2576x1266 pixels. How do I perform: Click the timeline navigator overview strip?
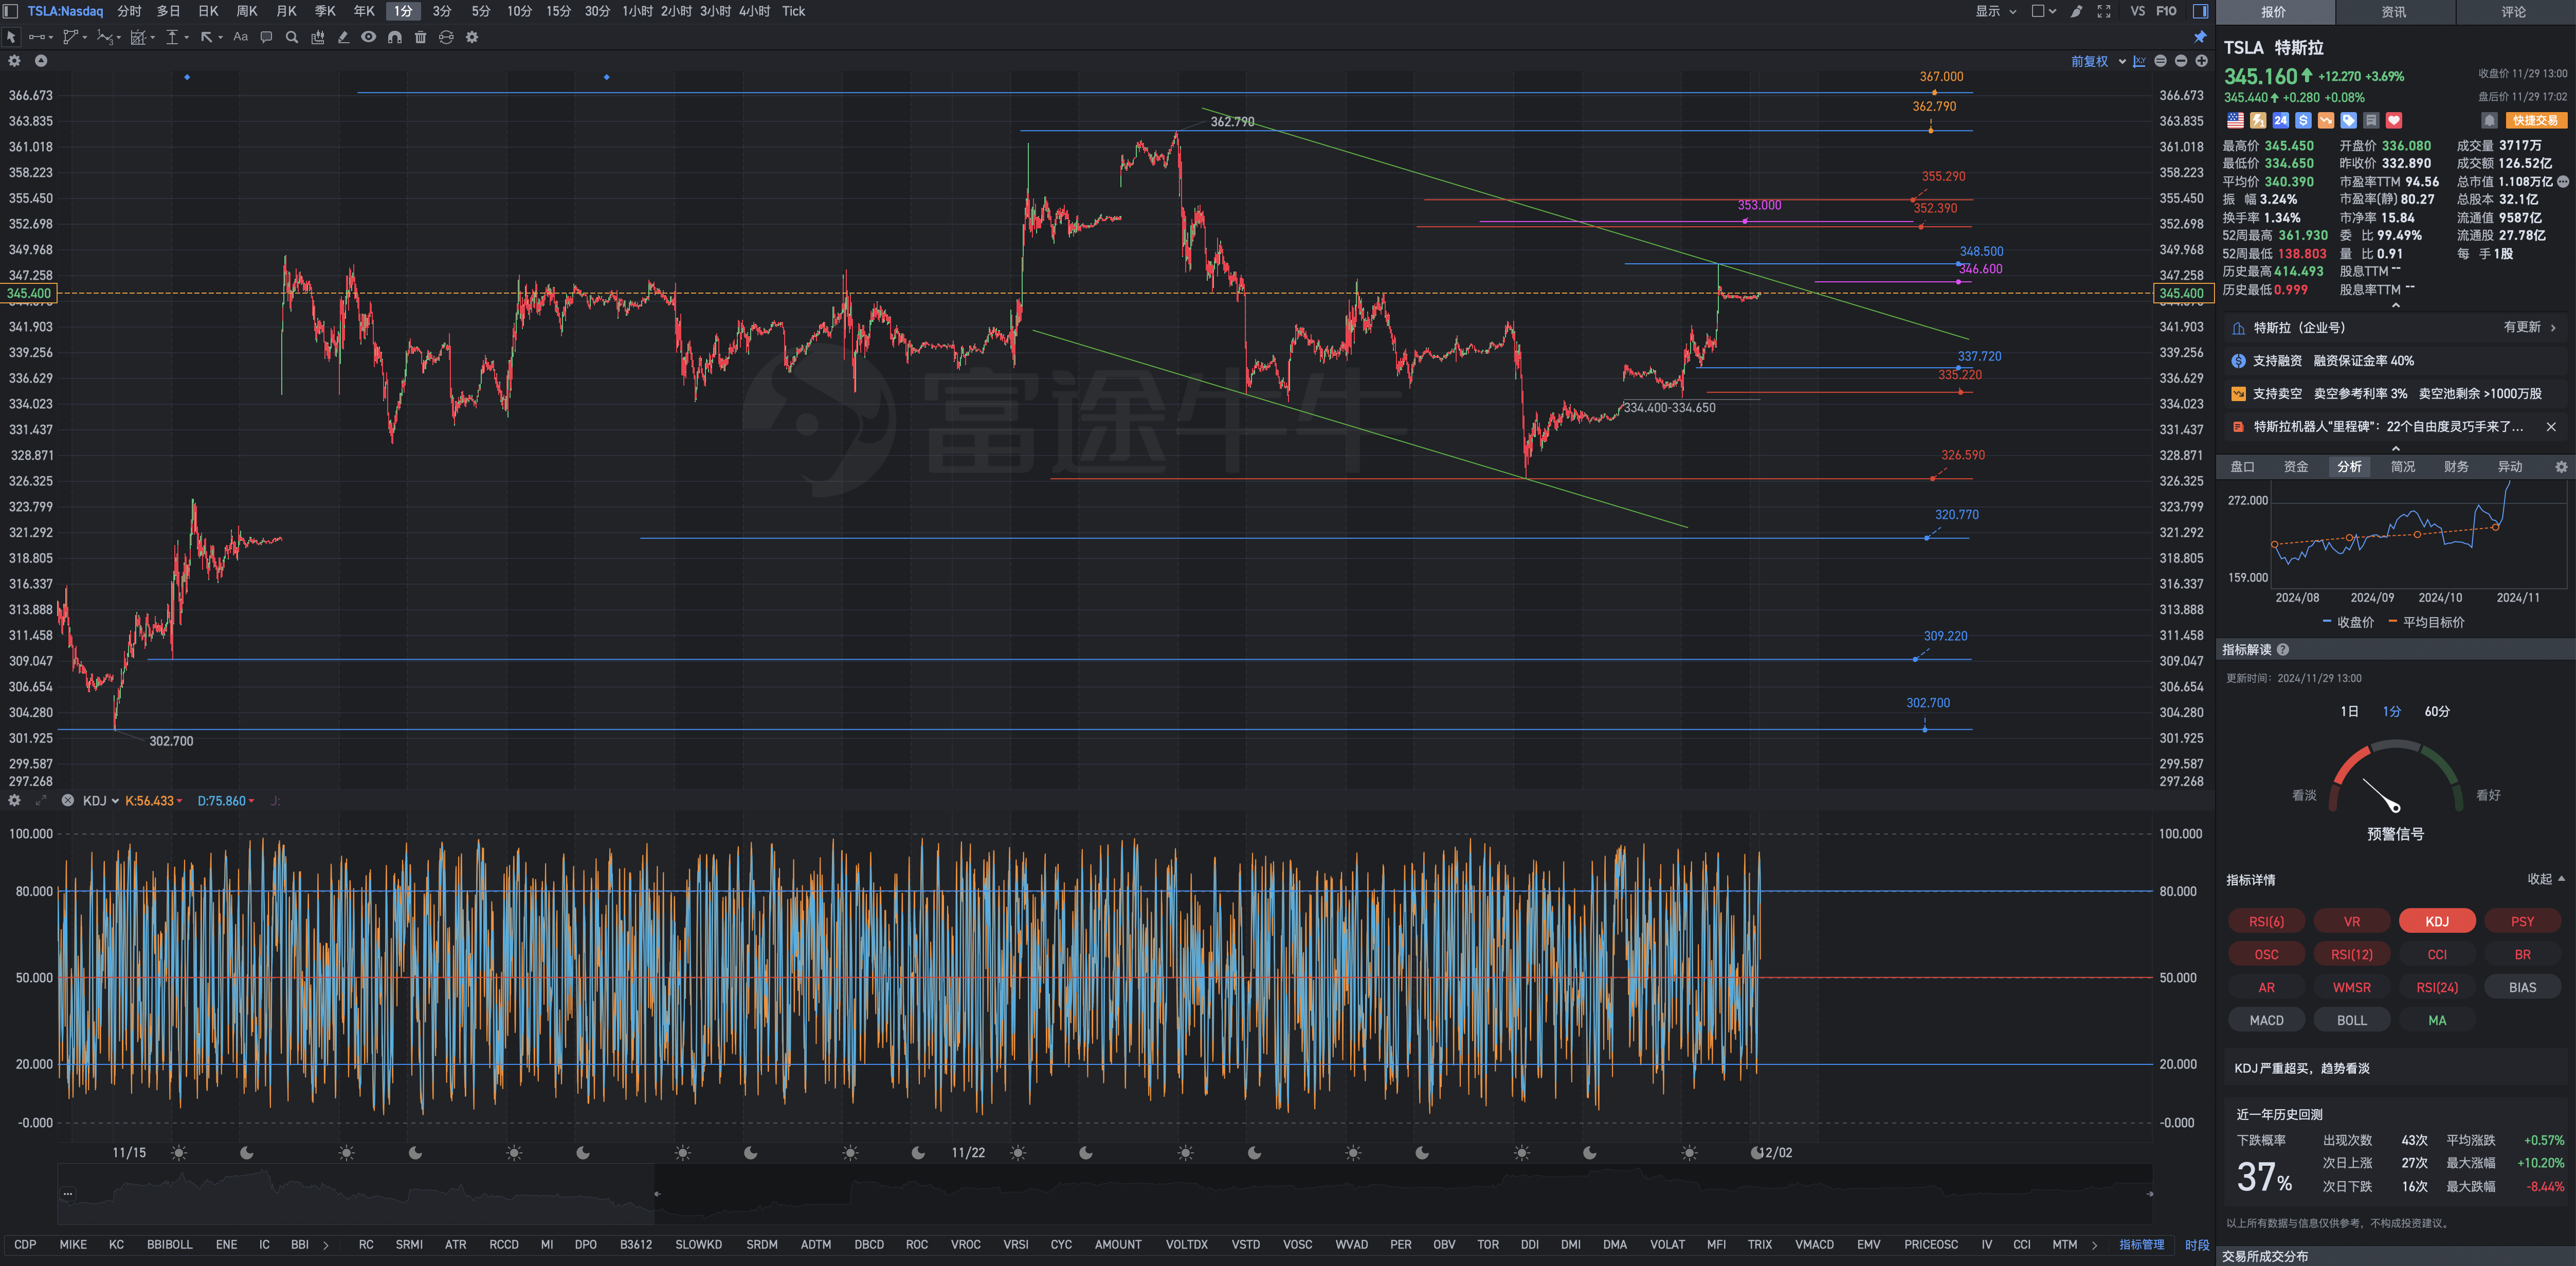[x=1105, y=1194]
